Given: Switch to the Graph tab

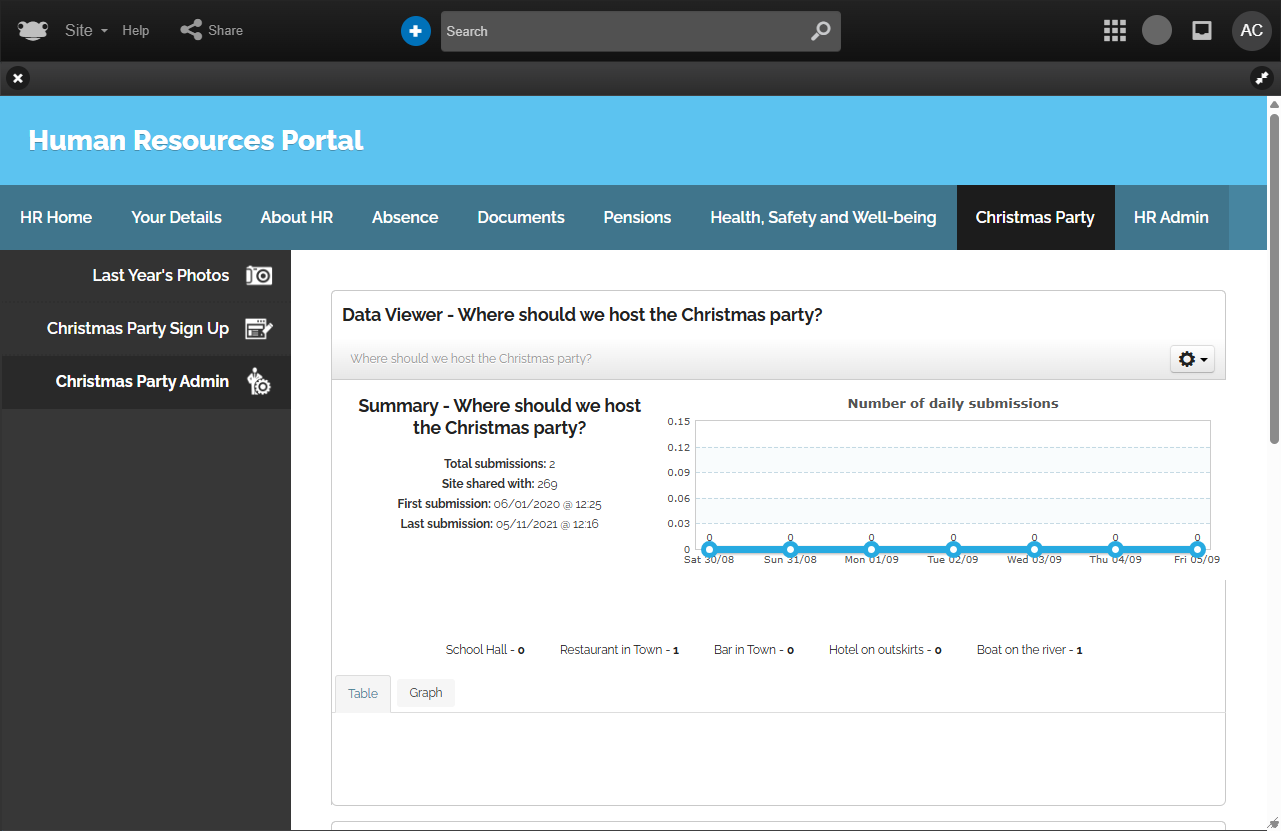Looking at the screenshot, I should 425,693.
